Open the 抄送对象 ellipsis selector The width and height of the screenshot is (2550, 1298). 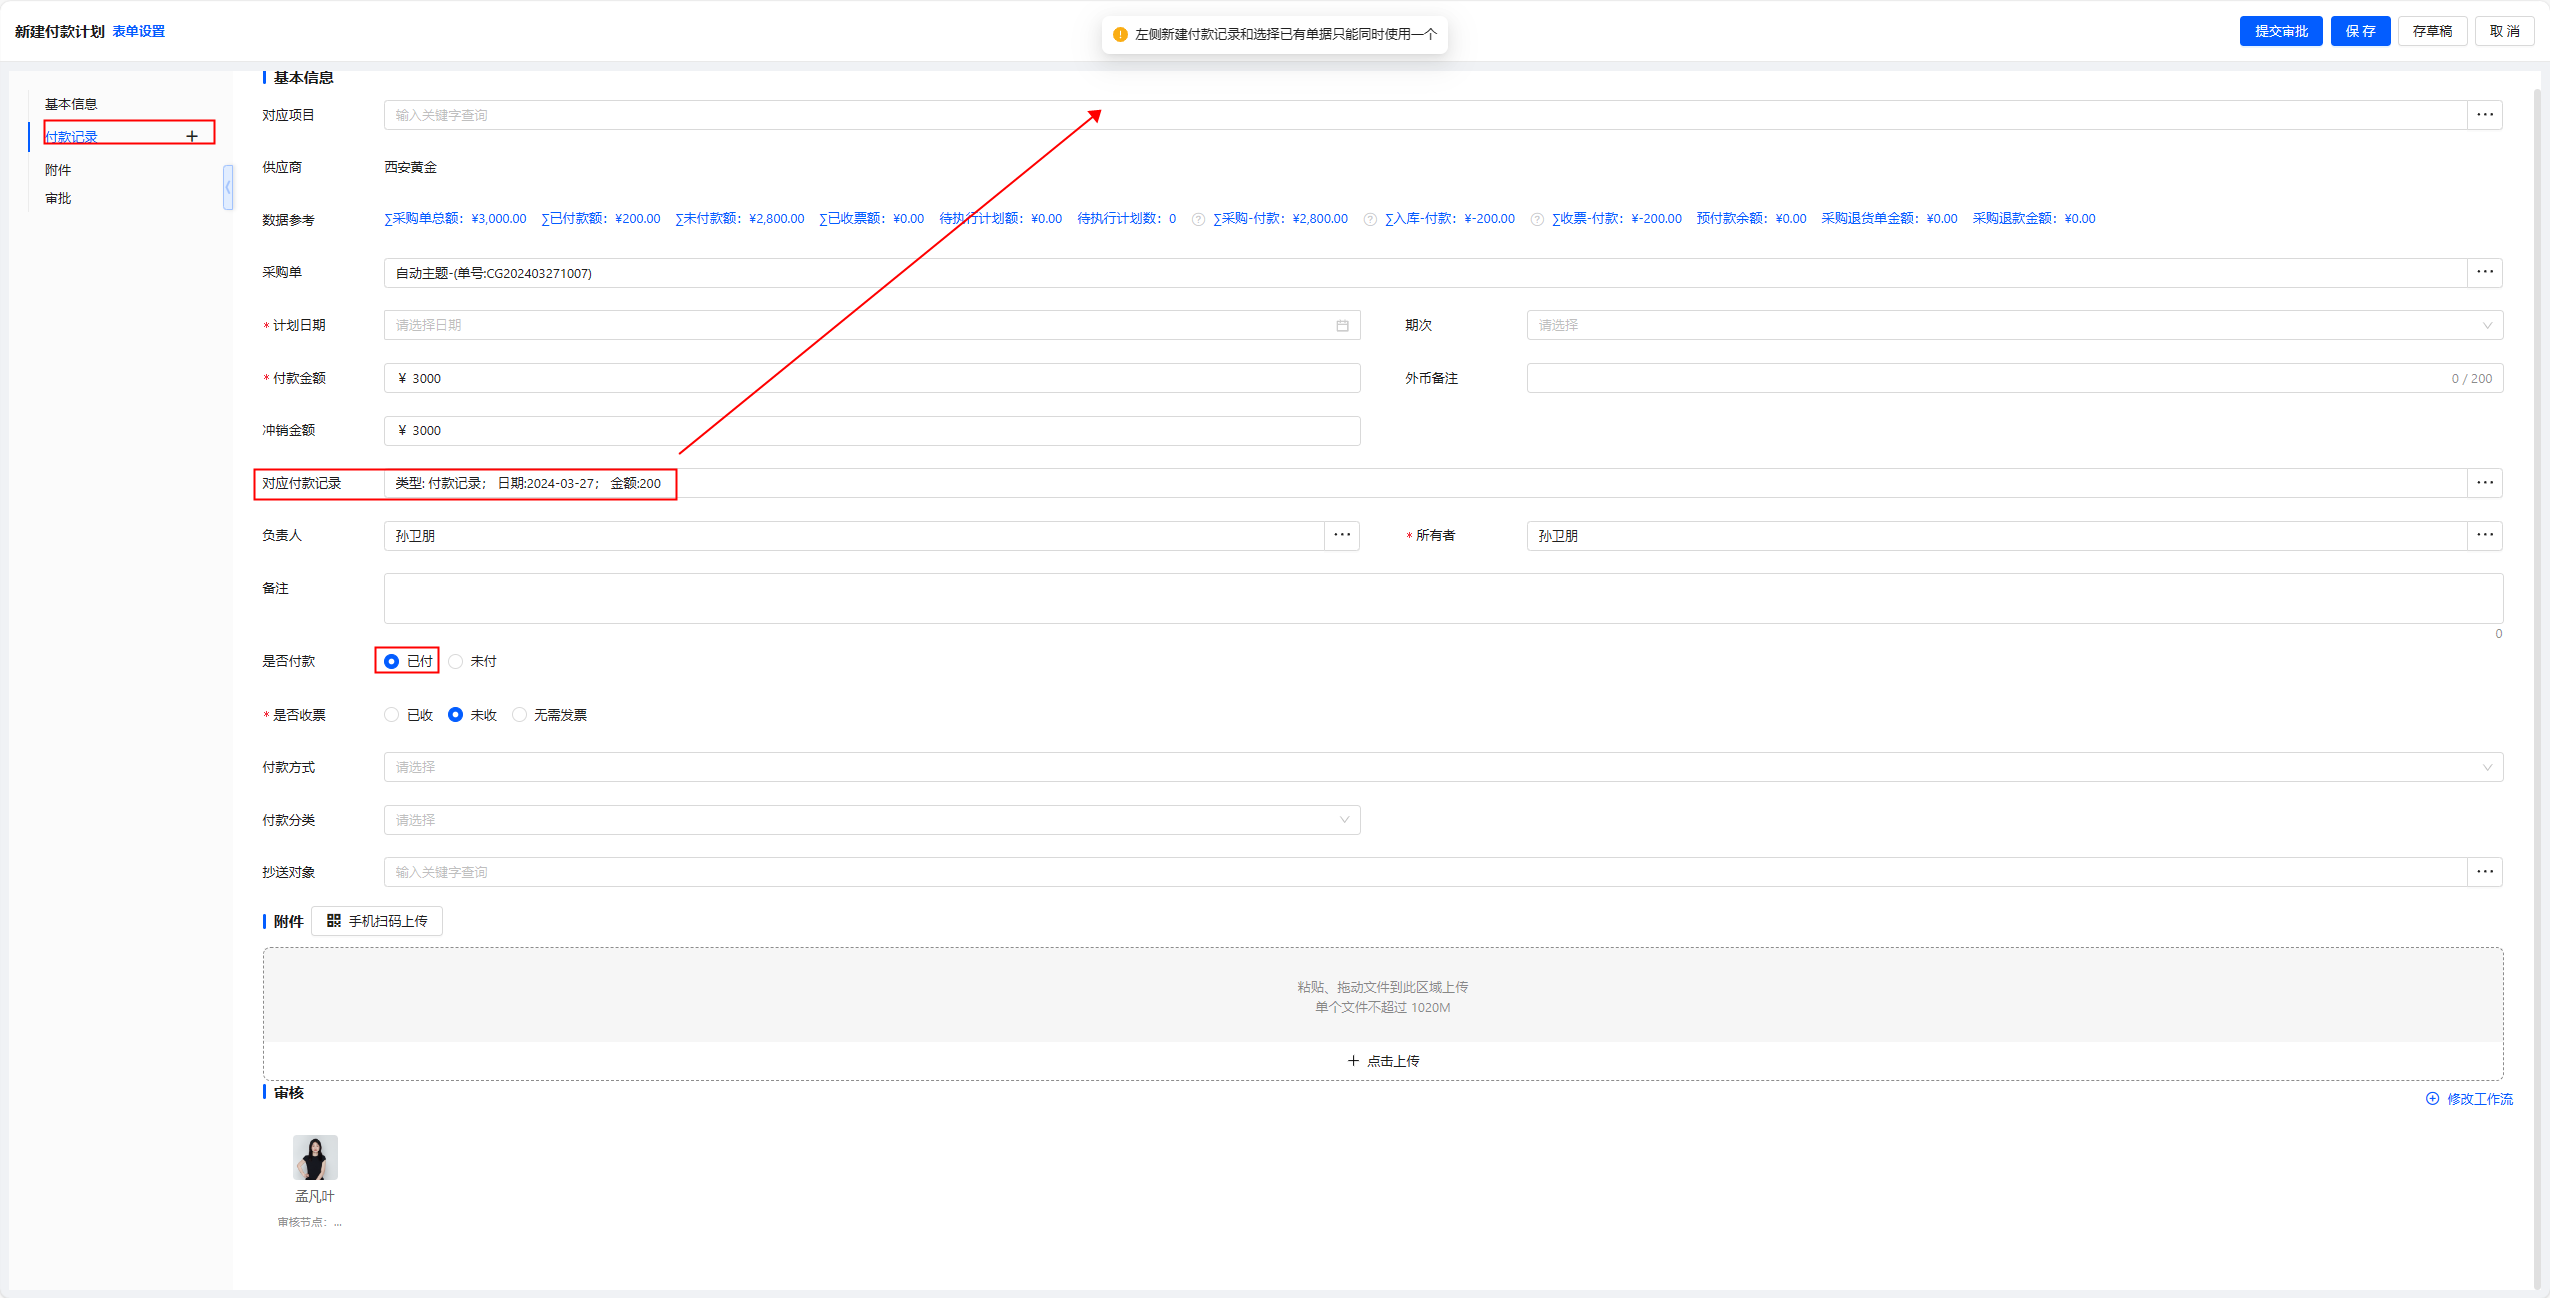(x=2485, y=872)
